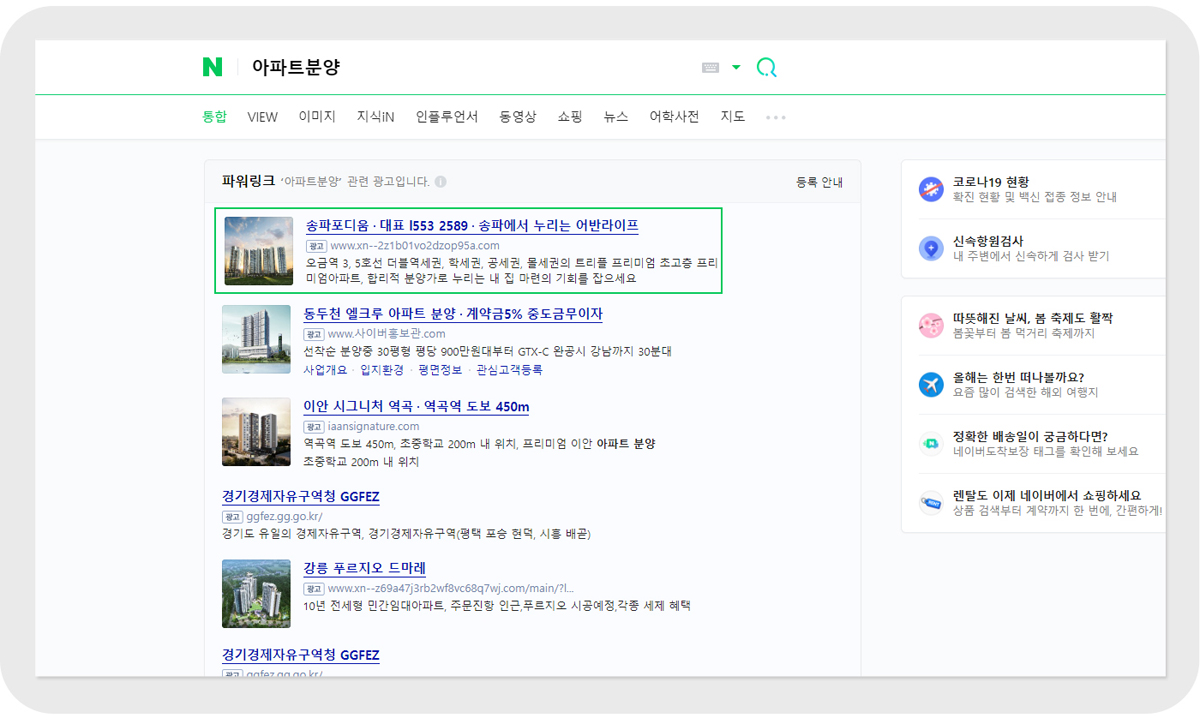
Task: Click the green delivery icon for 배송일
Action: [931, 444]
